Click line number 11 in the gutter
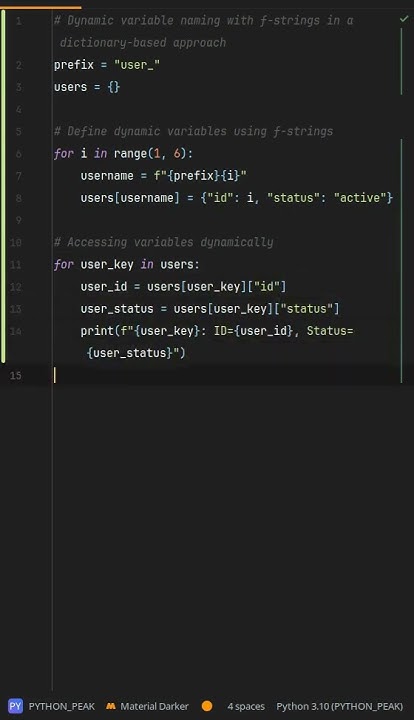 (x=16, y=265)
